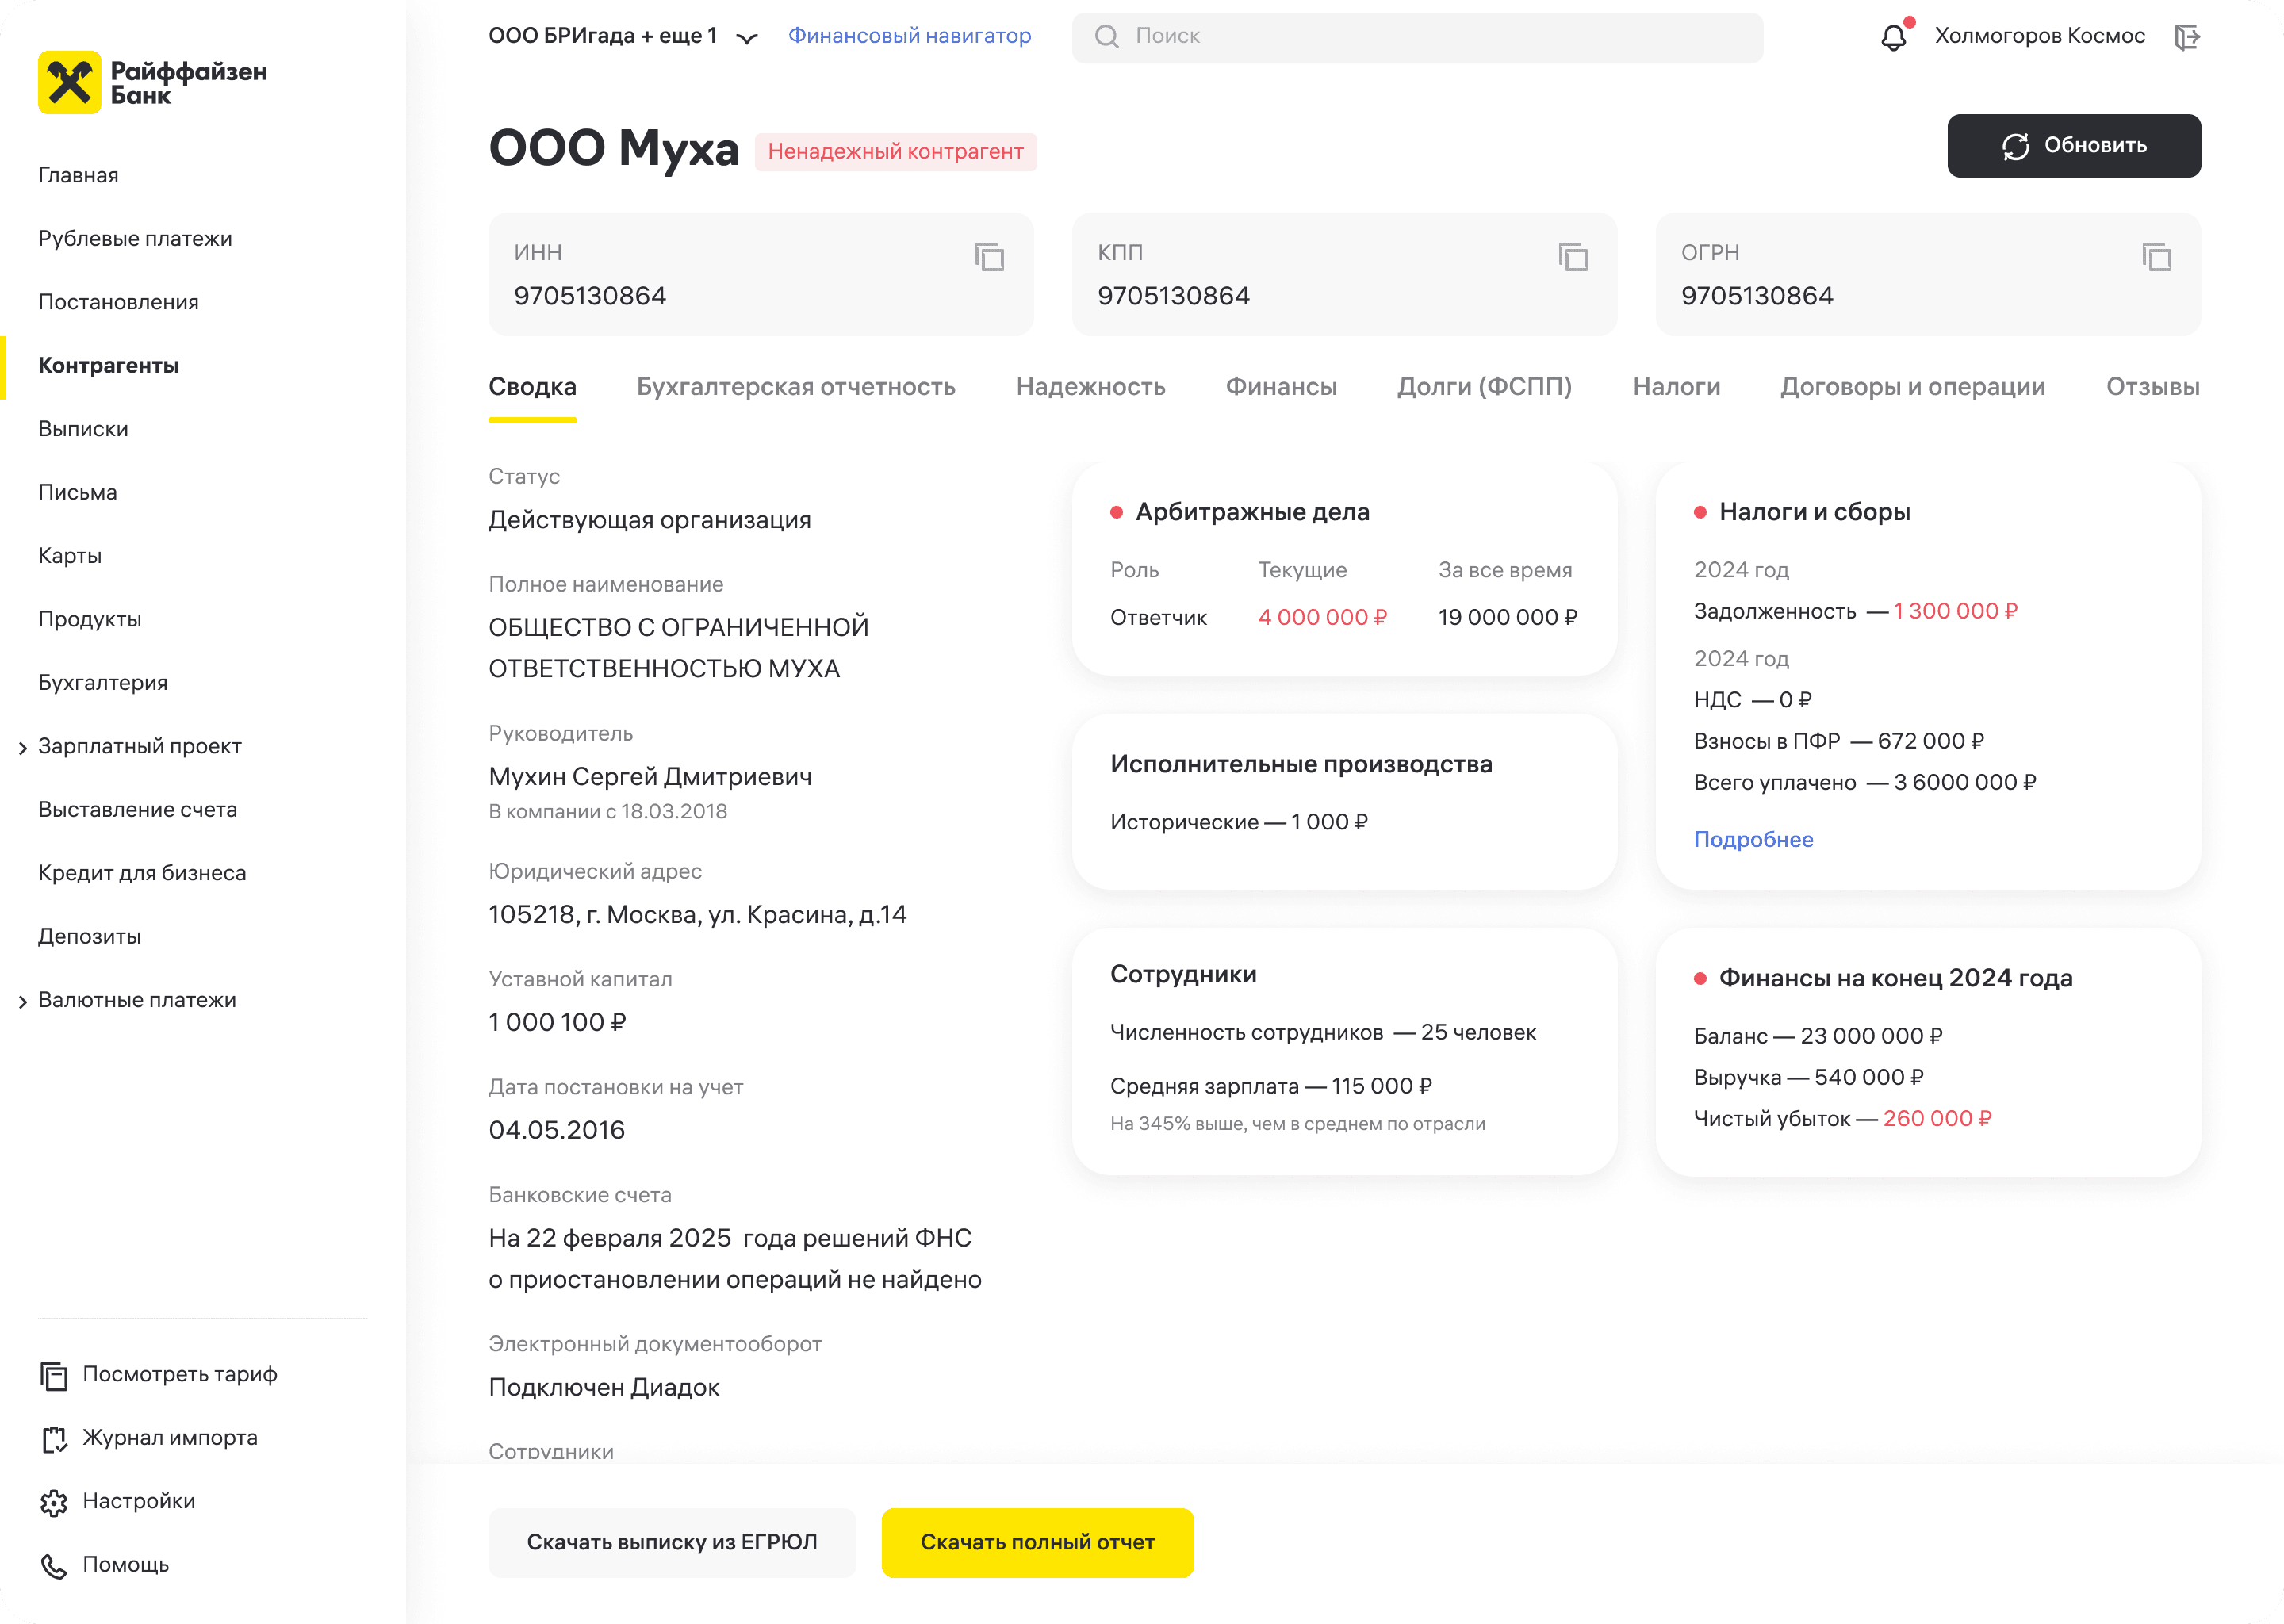The width and height of the screenshot is (2284, 1624).
Task: Open Журнал импорта in sidebar
Action: pyautogui.click(x=169, y=1438)
